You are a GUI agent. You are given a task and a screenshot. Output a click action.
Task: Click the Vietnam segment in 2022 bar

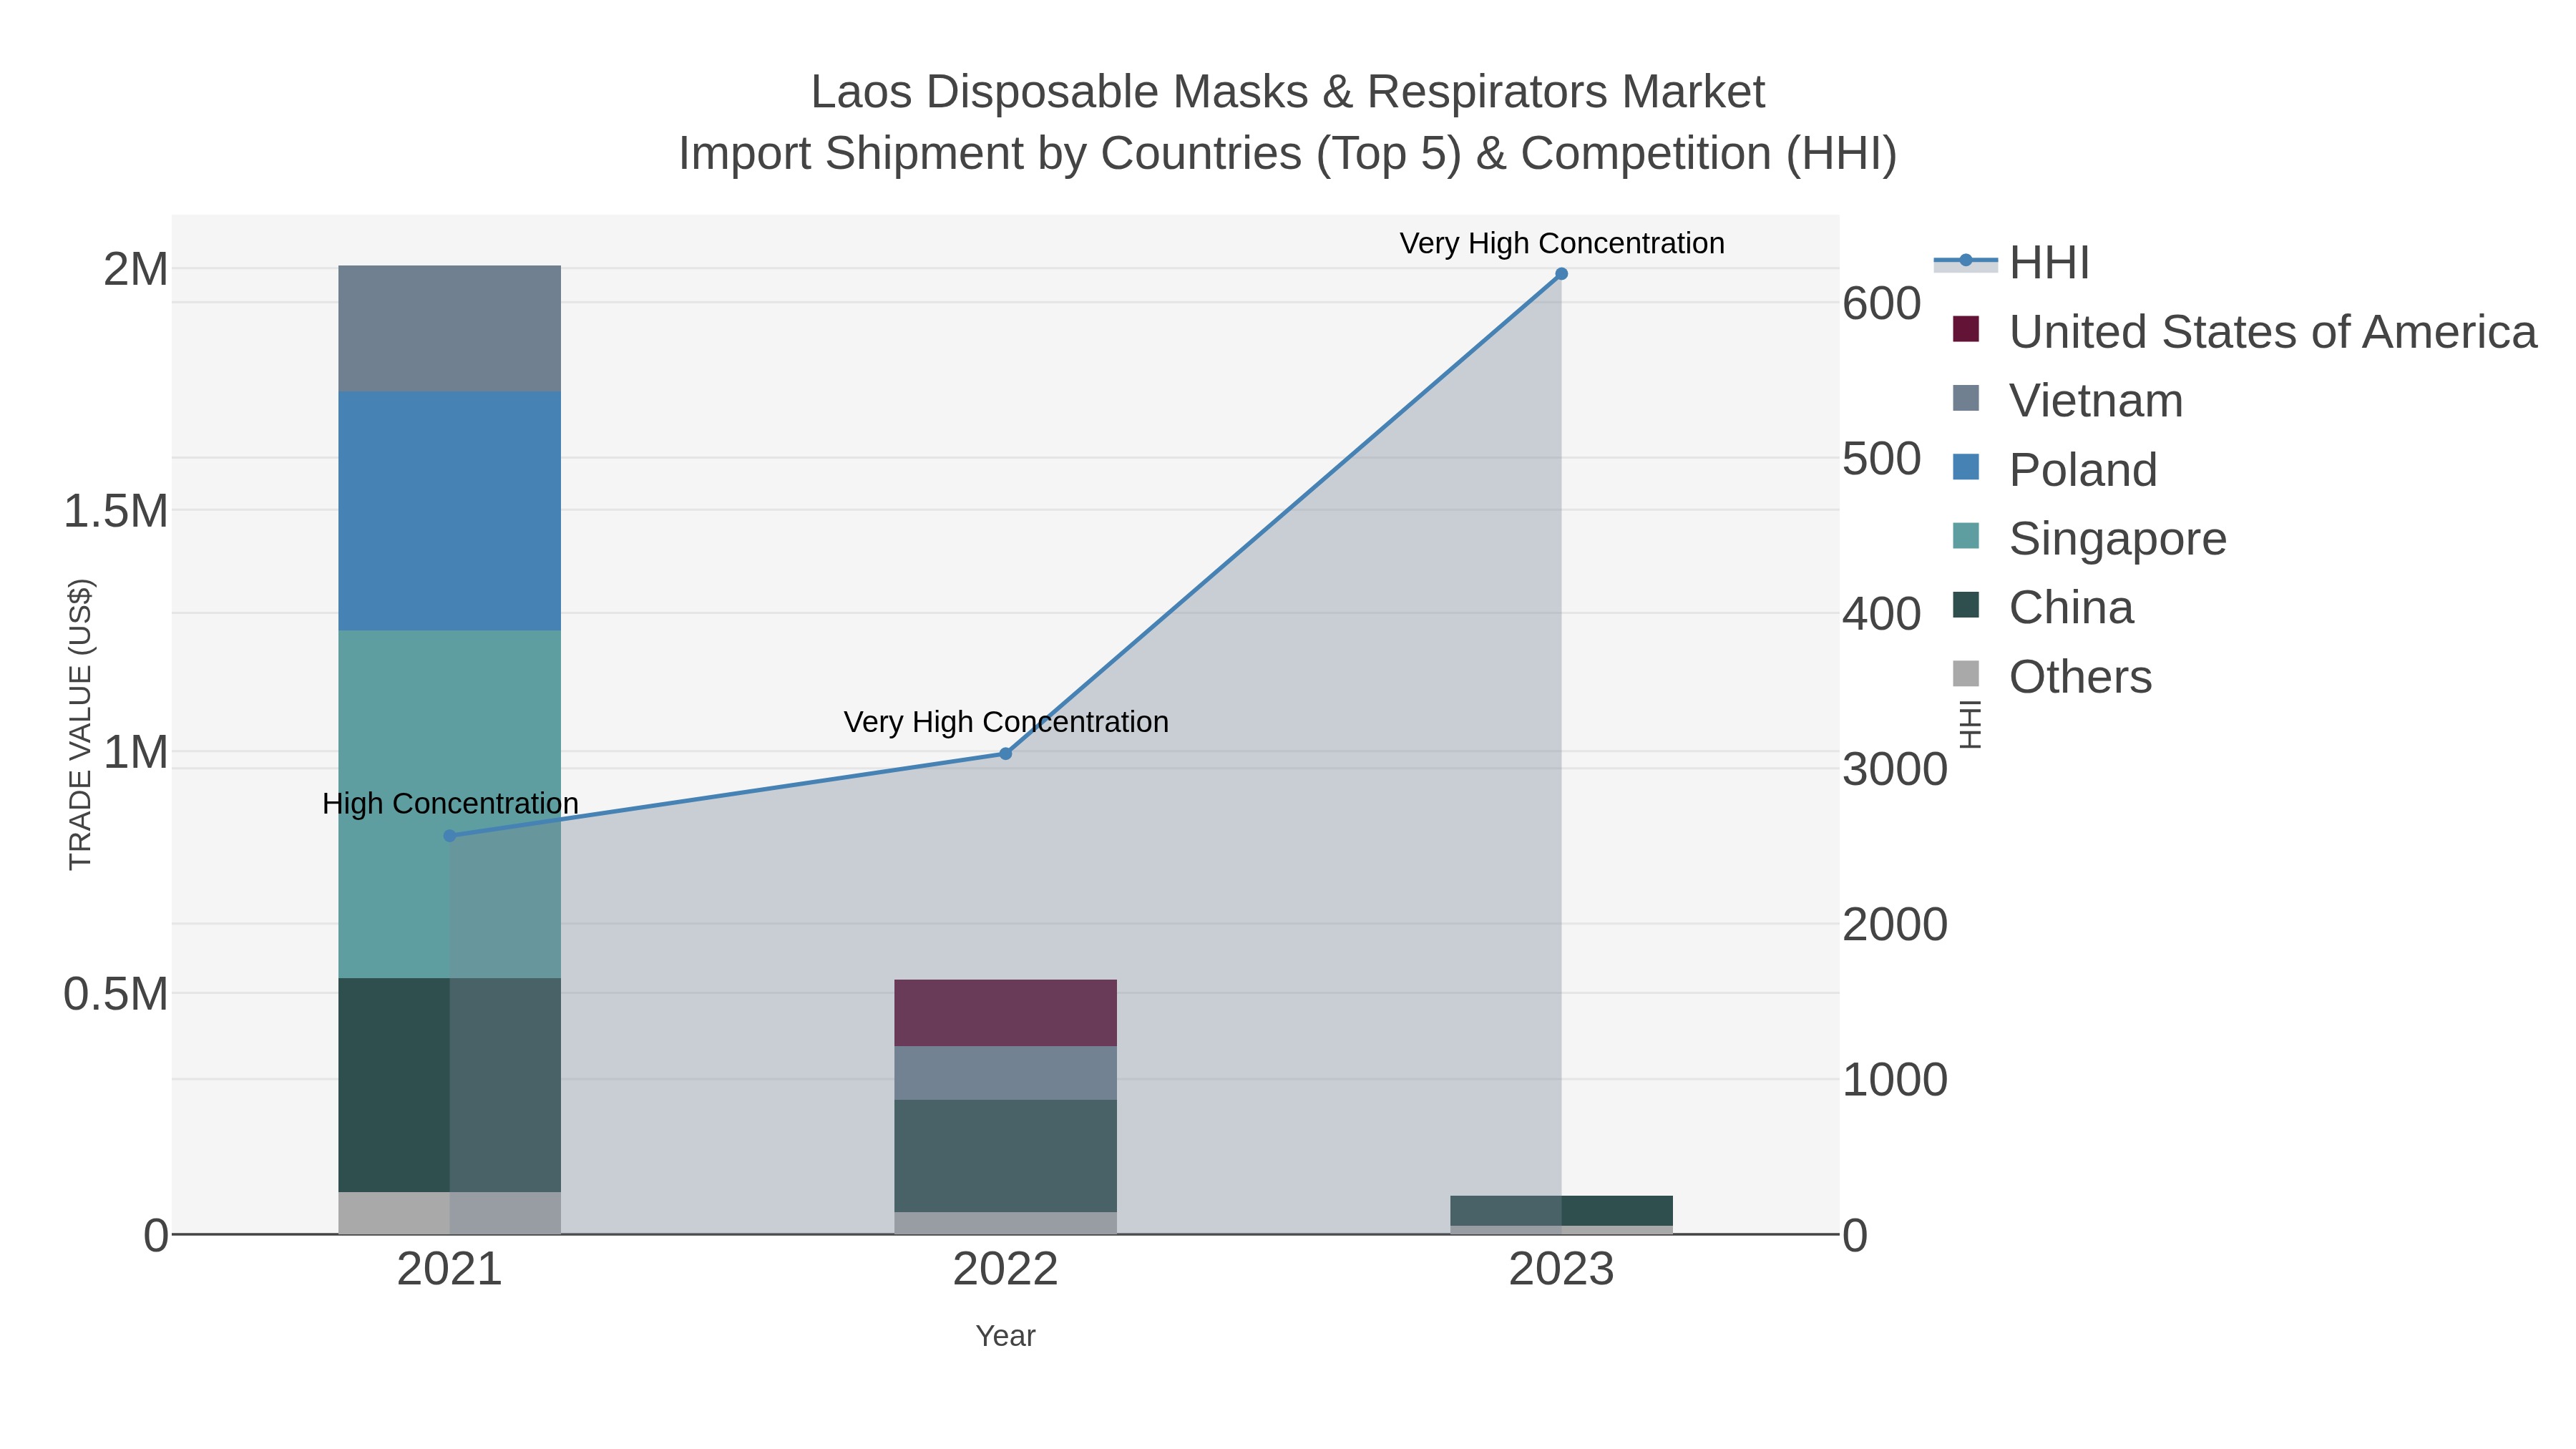1006,1074
